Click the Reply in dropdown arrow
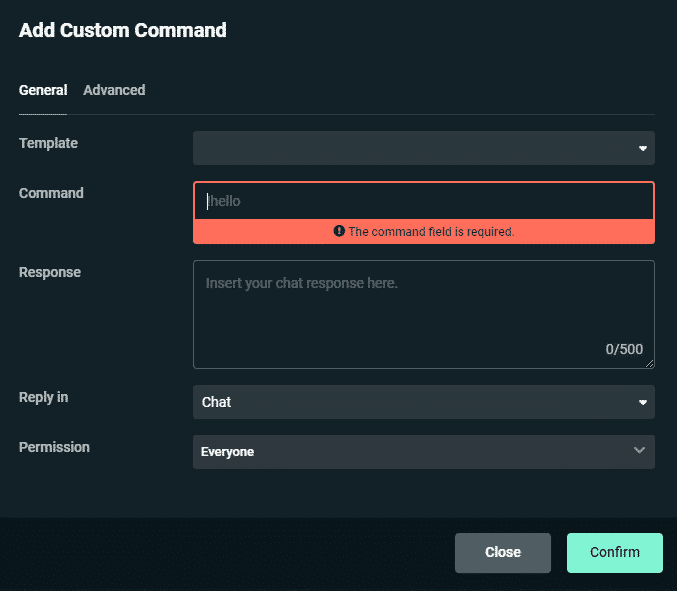677x591 pixels. pyautogui.click(x=642, y=402)
